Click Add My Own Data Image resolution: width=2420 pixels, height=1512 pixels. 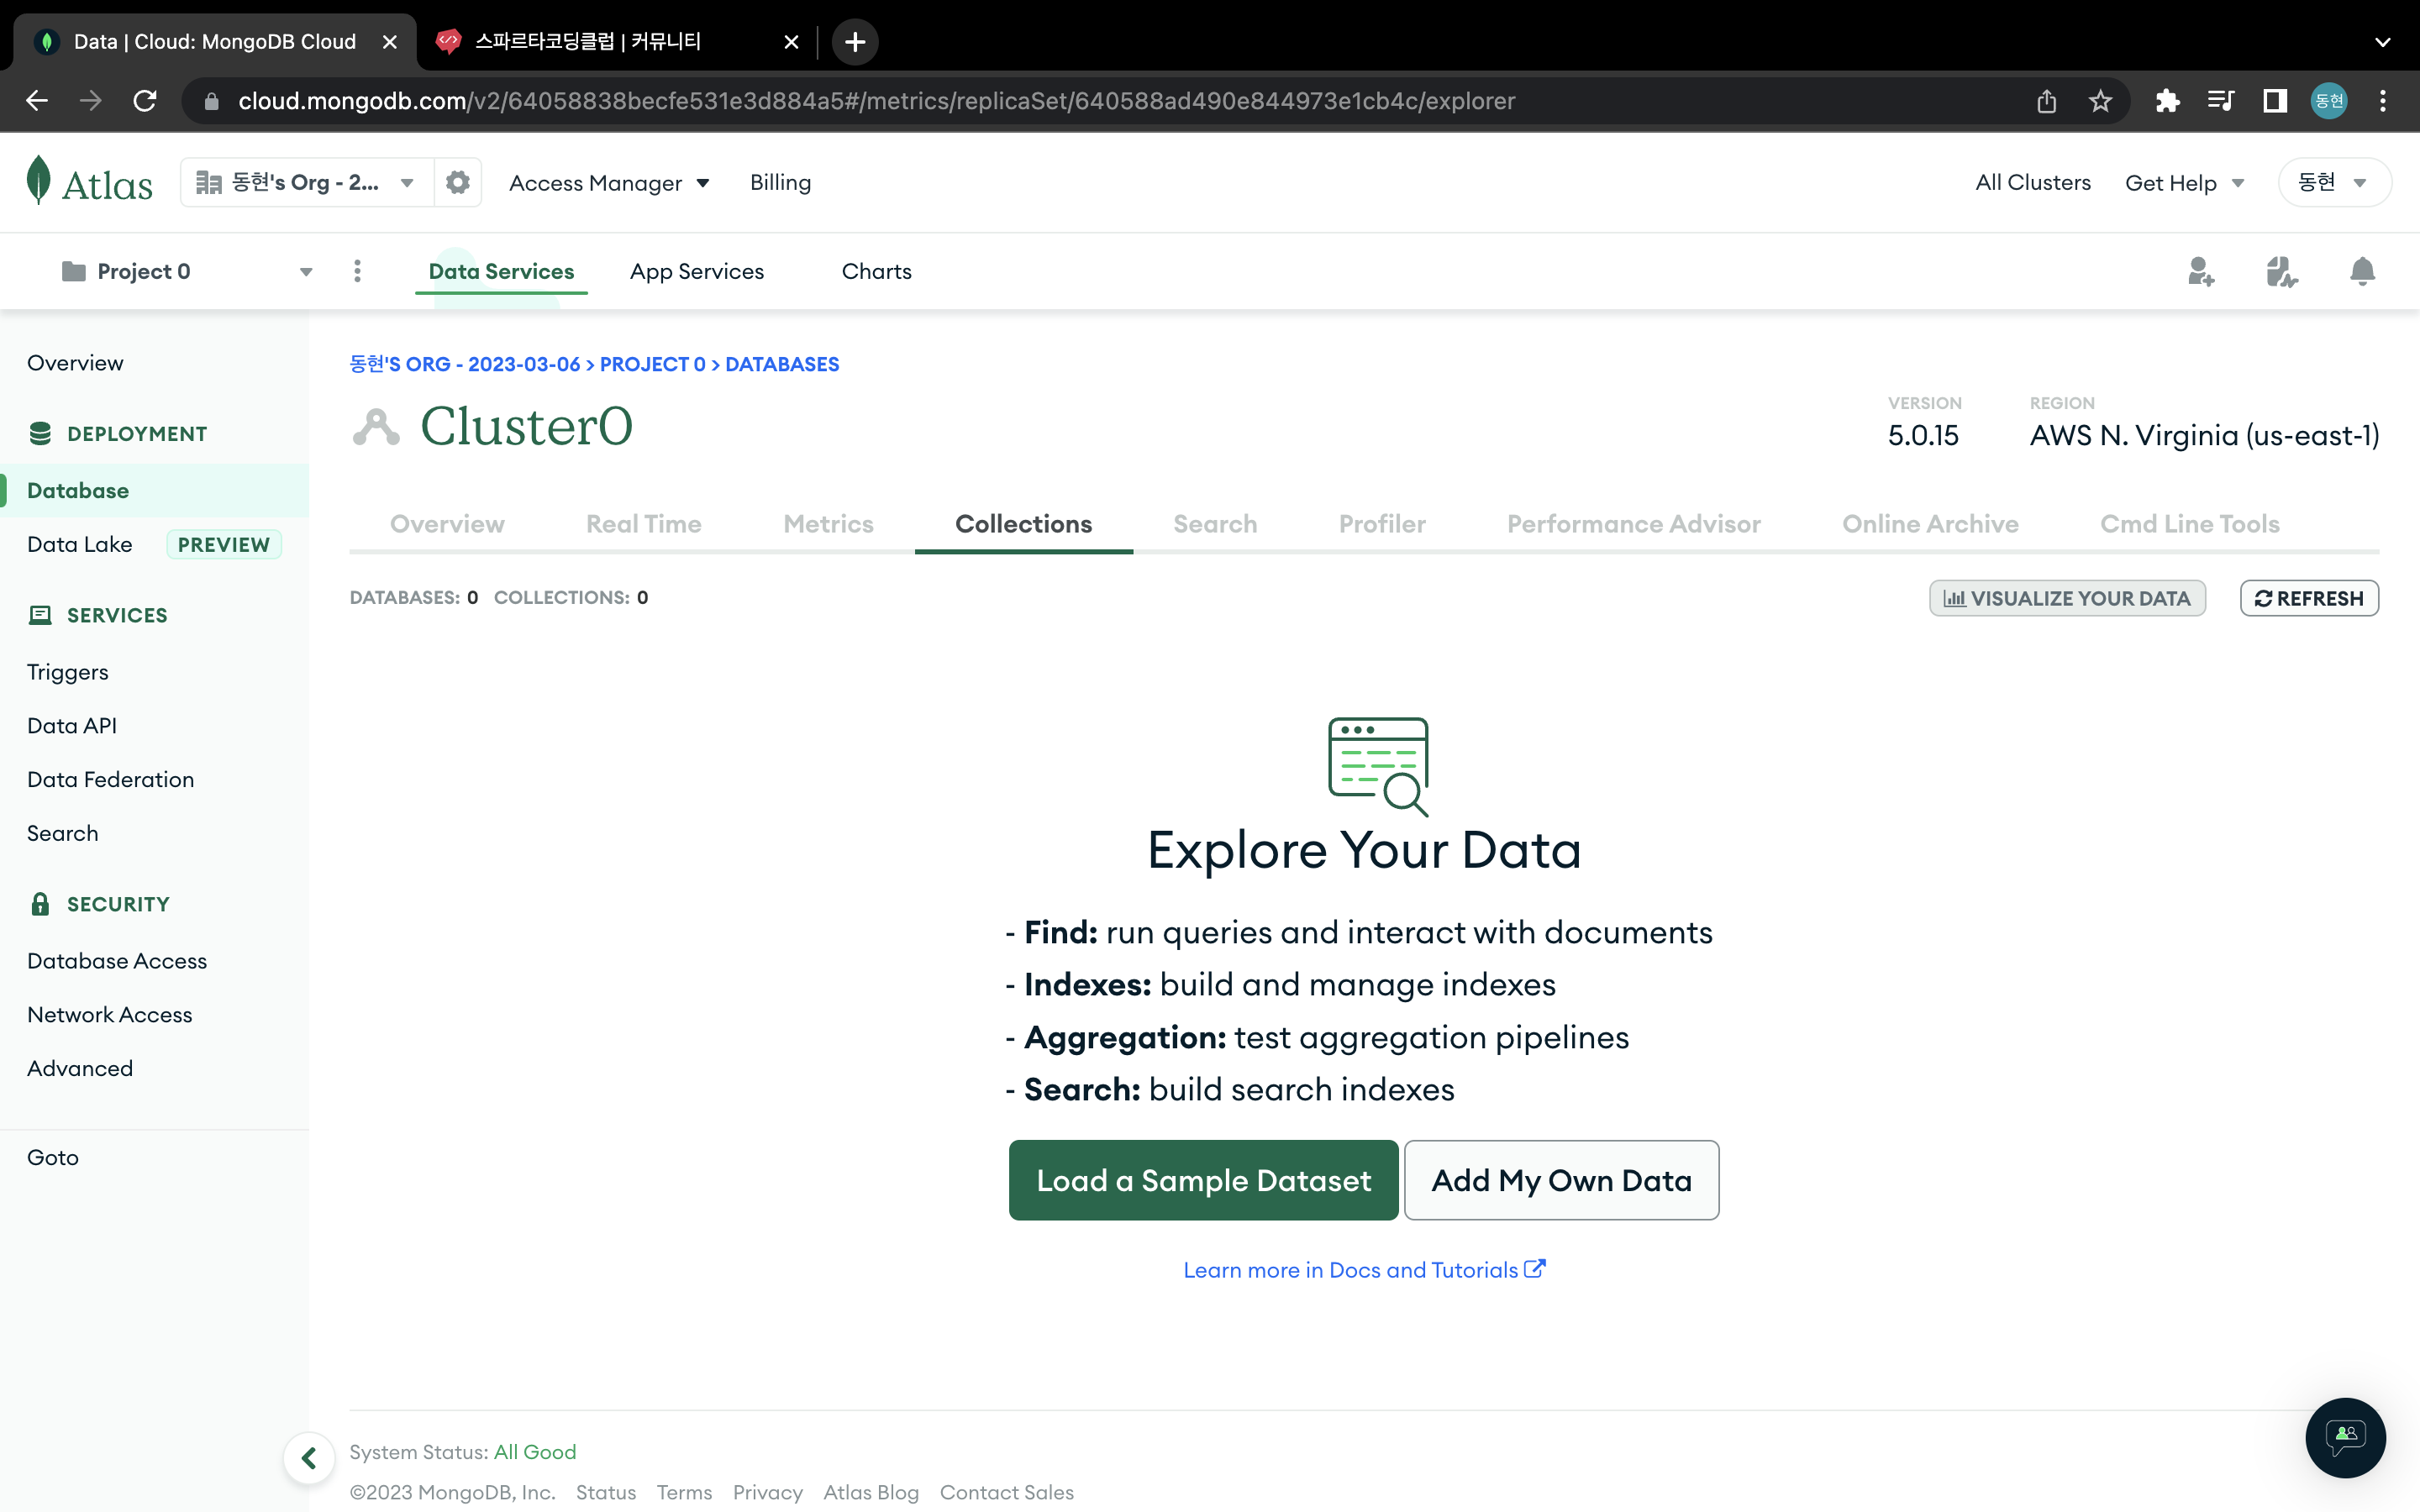(1561, 1180)
